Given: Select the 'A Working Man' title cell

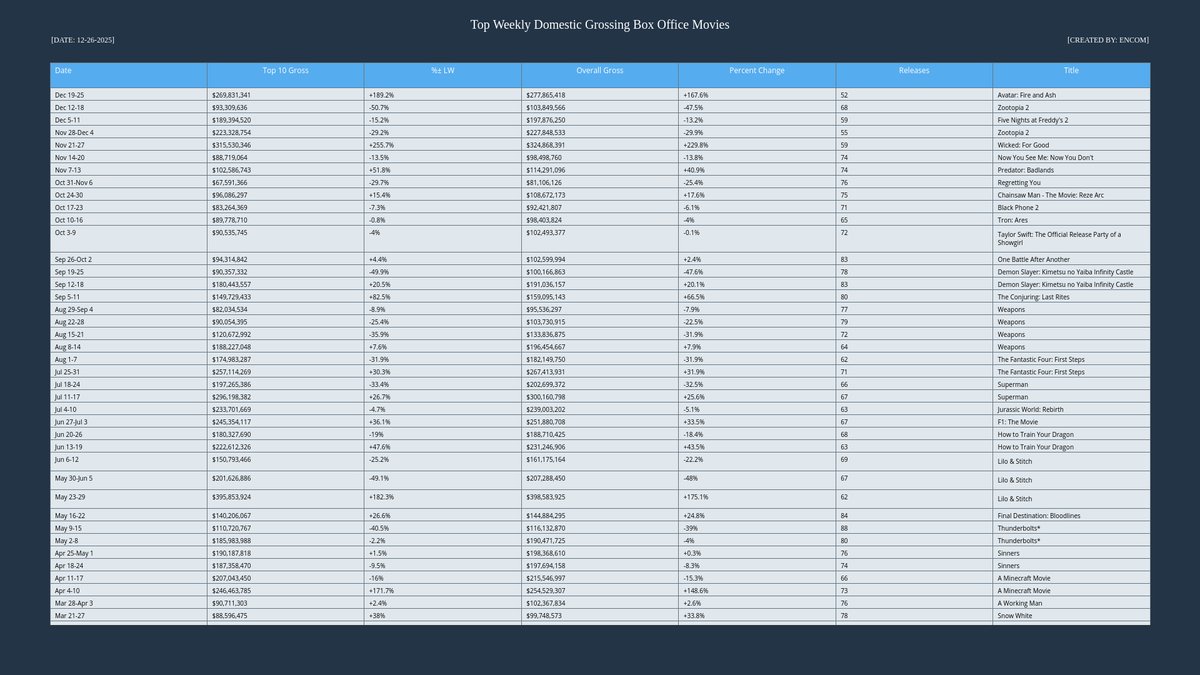Looking at the screenshot, I should (1071, 603).
